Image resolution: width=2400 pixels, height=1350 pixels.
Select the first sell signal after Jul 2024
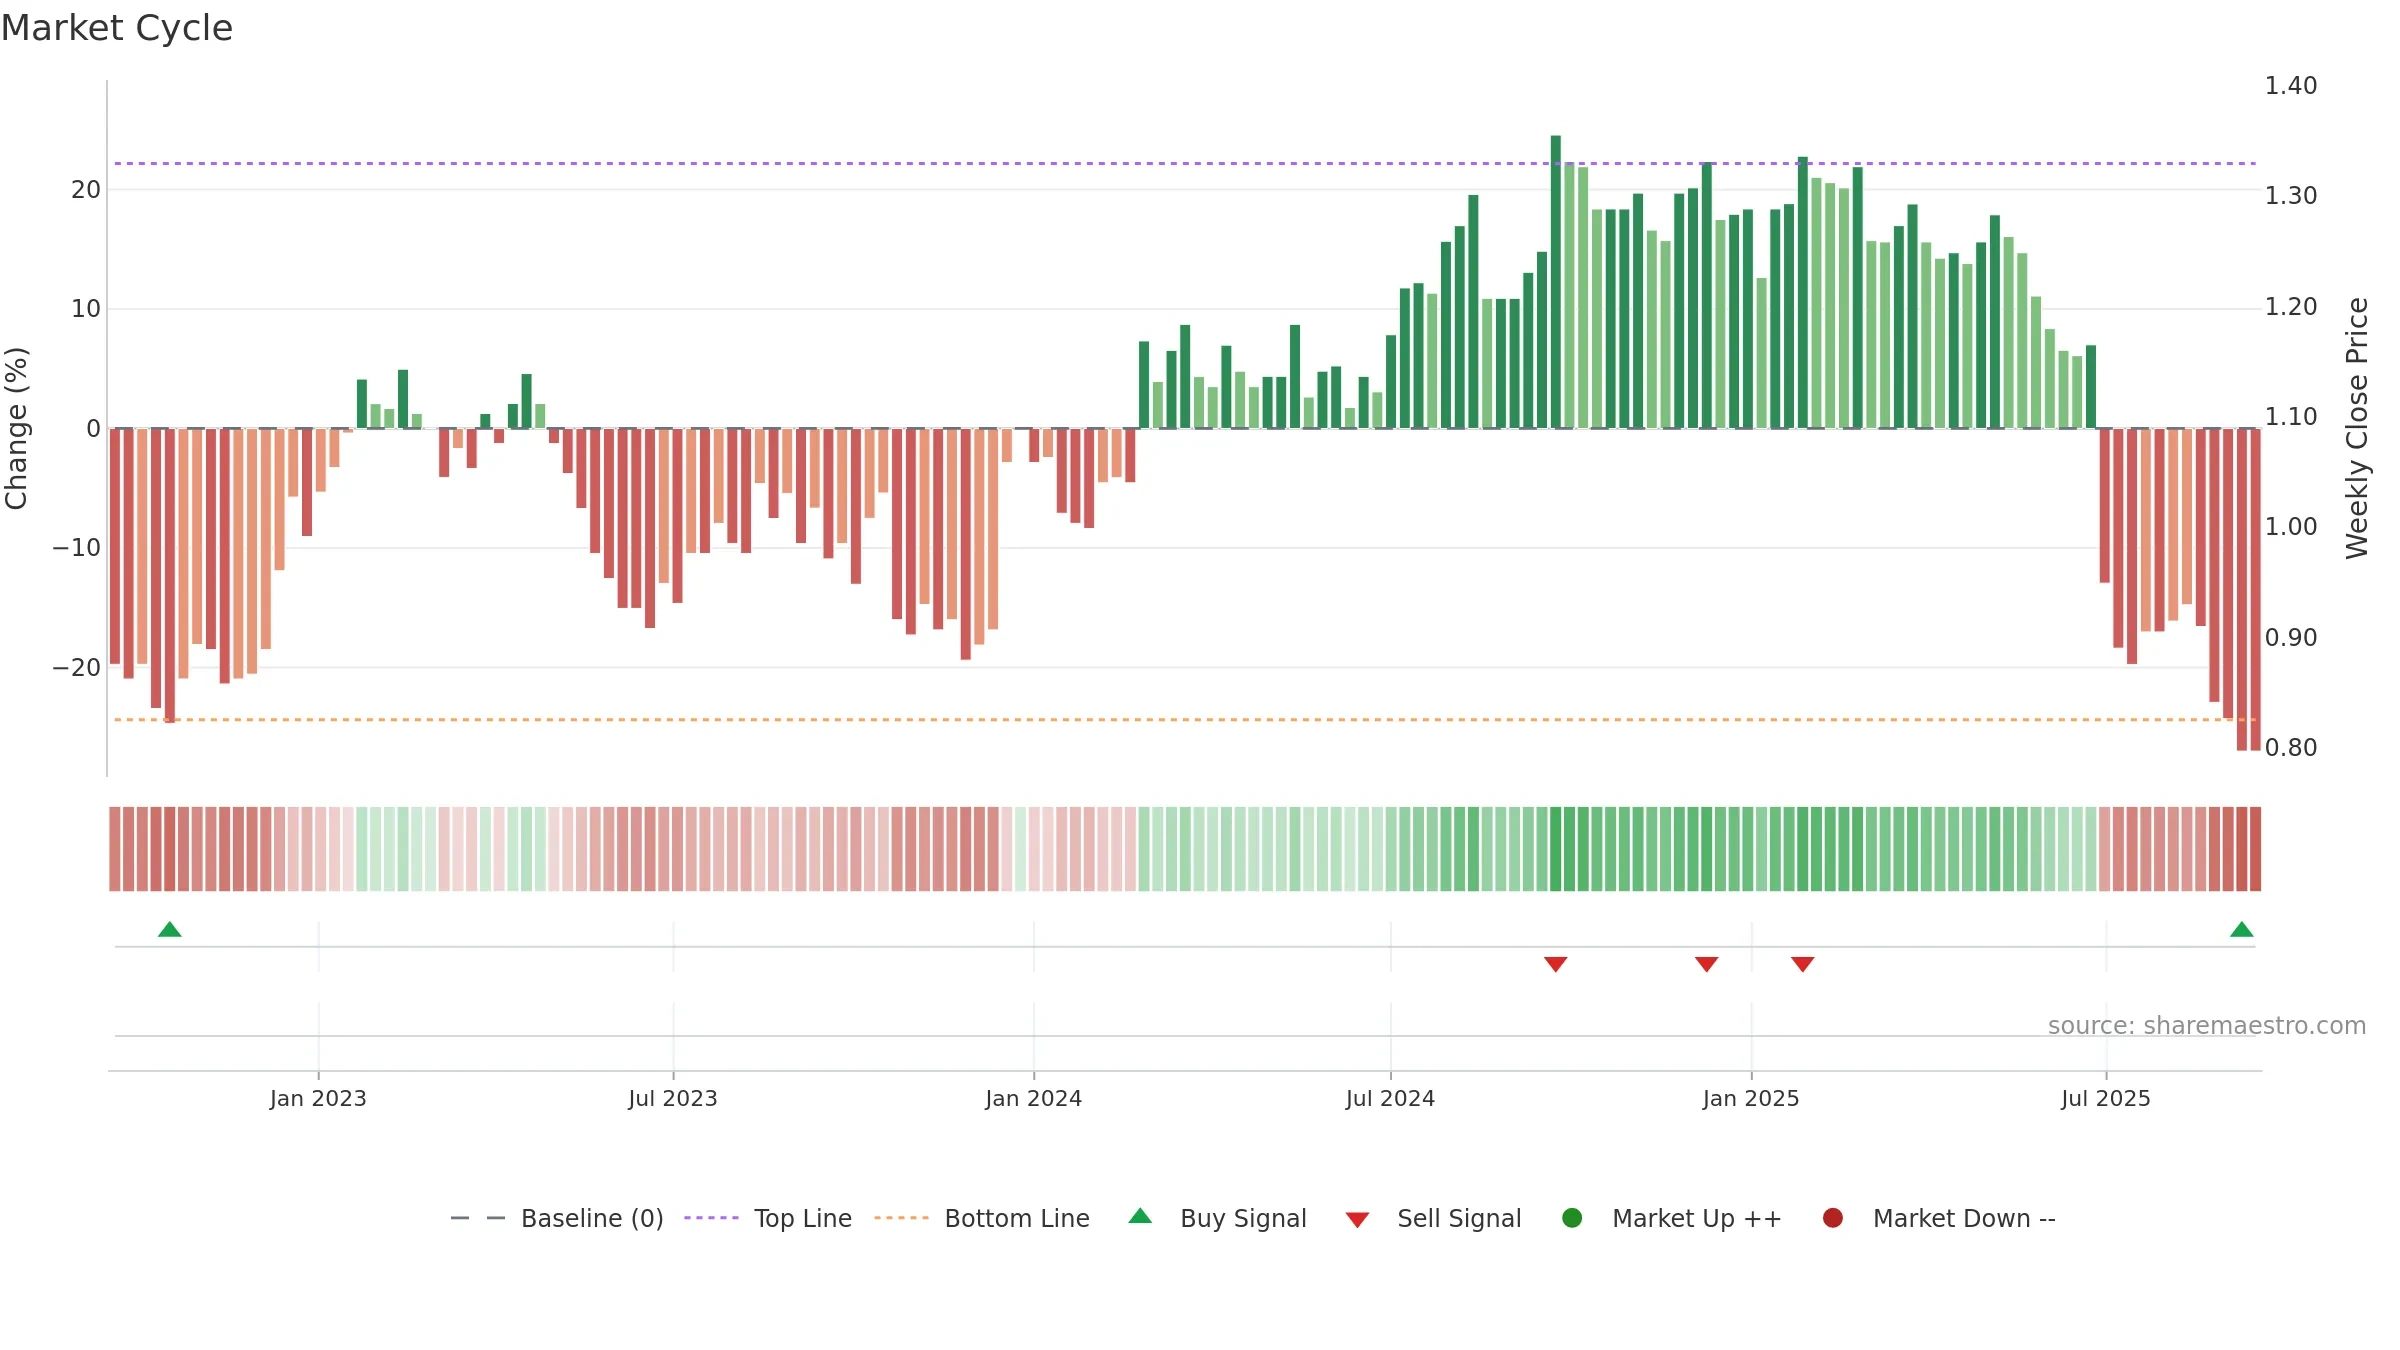click(x=1555, y=964)
